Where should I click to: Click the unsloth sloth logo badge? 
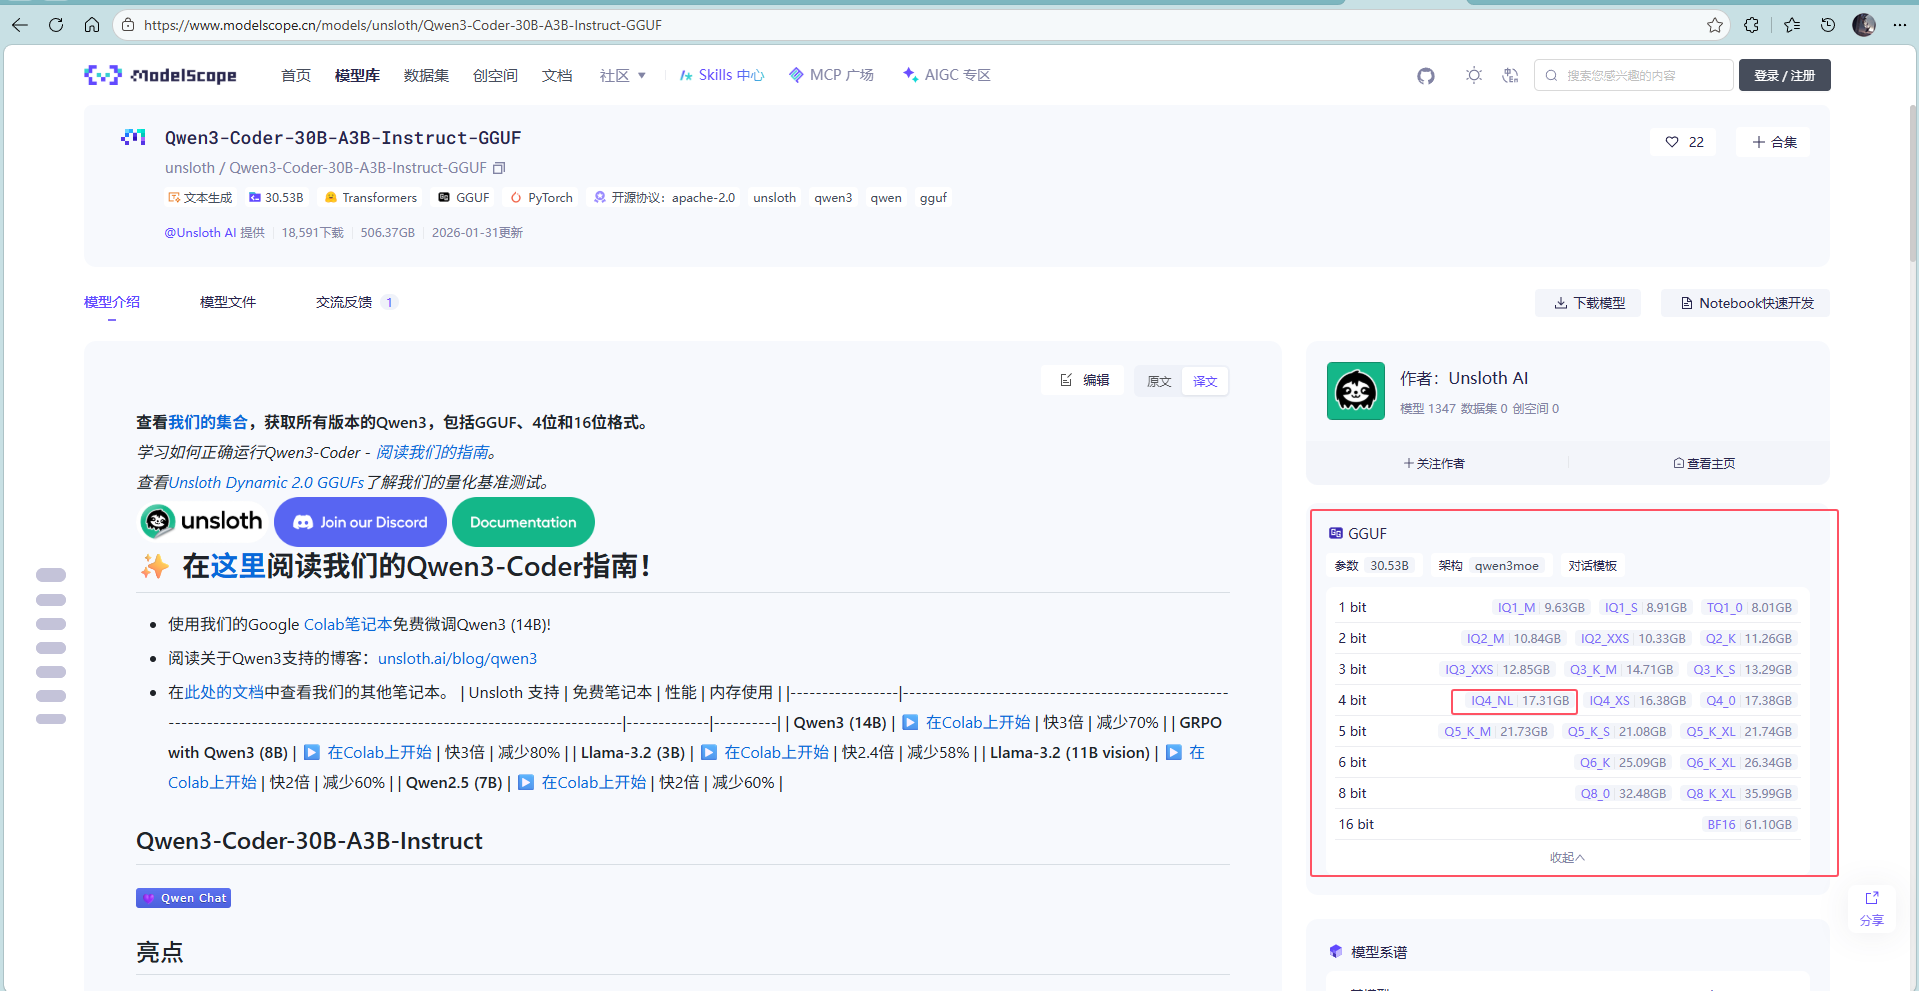click(202, 521)
